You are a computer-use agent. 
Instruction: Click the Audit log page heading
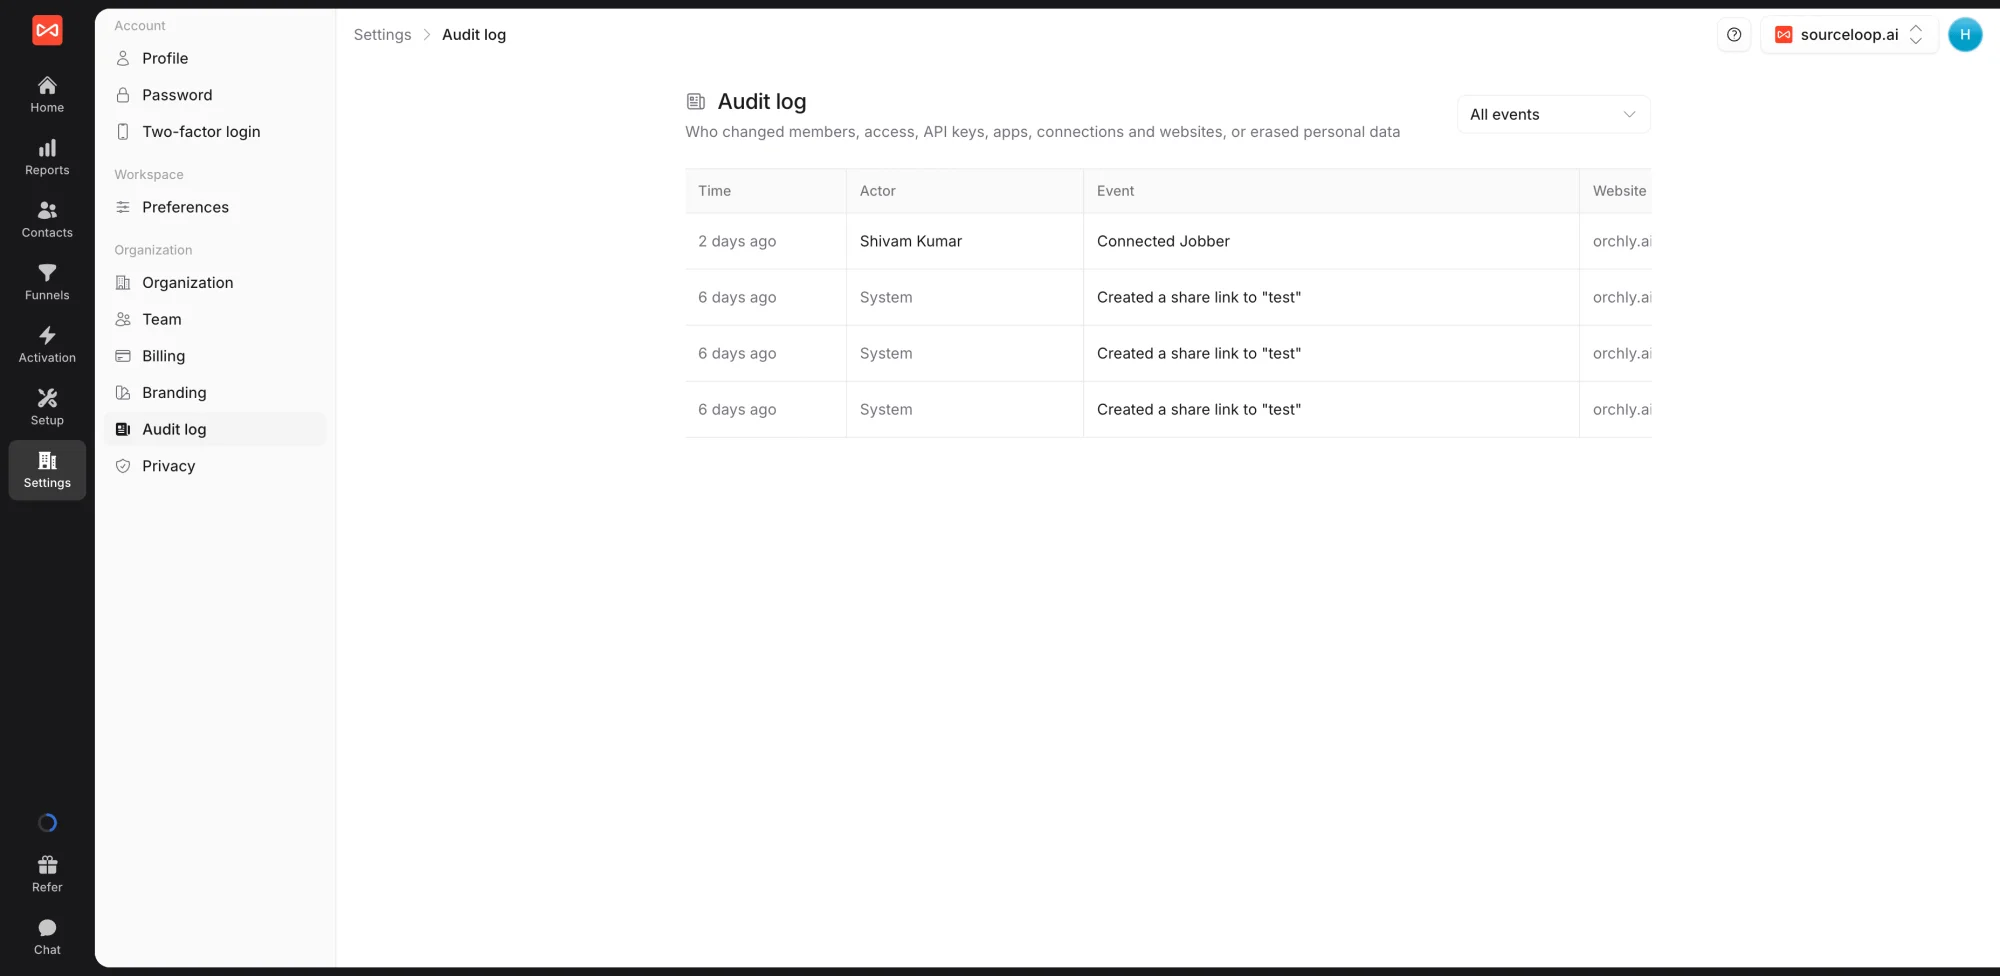coord(762,102)
